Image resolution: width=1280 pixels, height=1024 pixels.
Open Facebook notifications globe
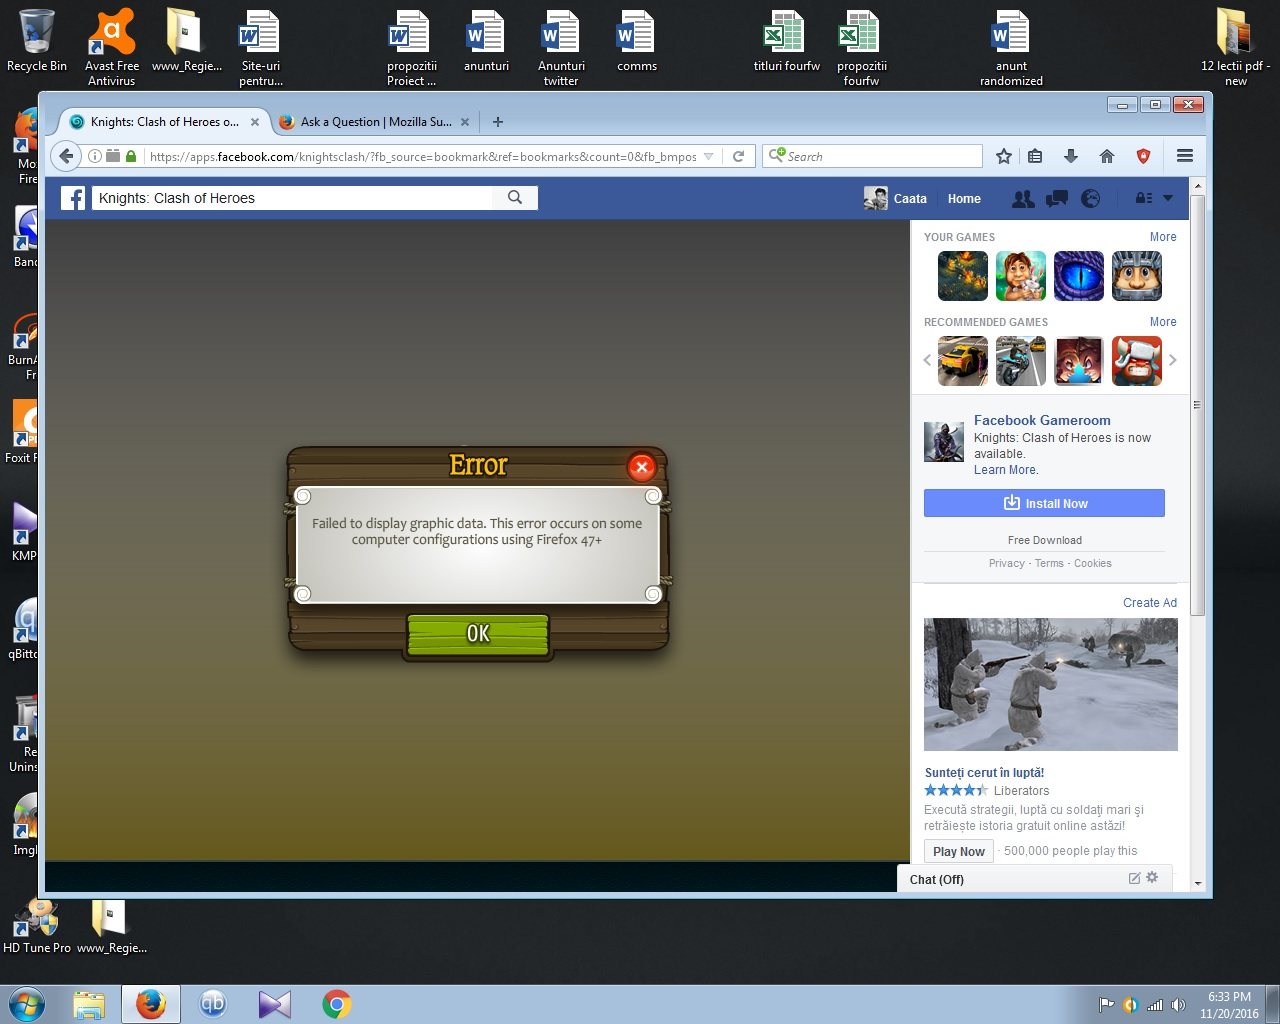tap(1091, 199)
